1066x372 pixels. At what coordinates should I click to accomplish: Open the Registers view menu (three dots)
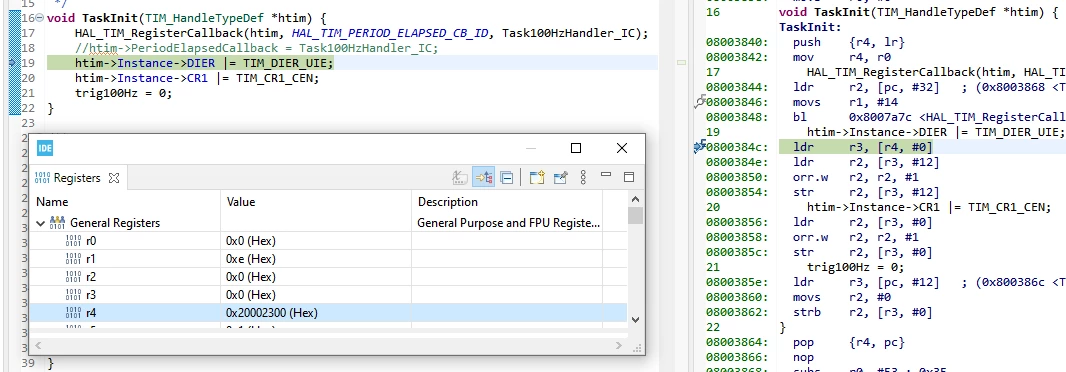pyautogui.click(x=583, y=177)
